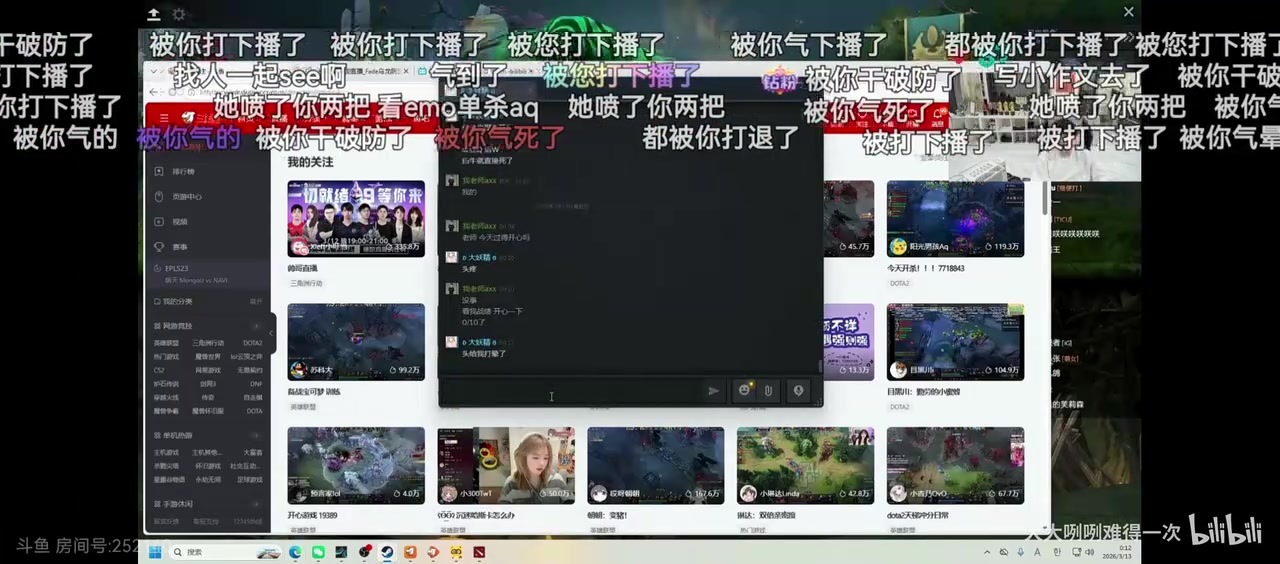
Task: Open the 小300TwT stream thumbnail
Action: [x=505, y=465]
